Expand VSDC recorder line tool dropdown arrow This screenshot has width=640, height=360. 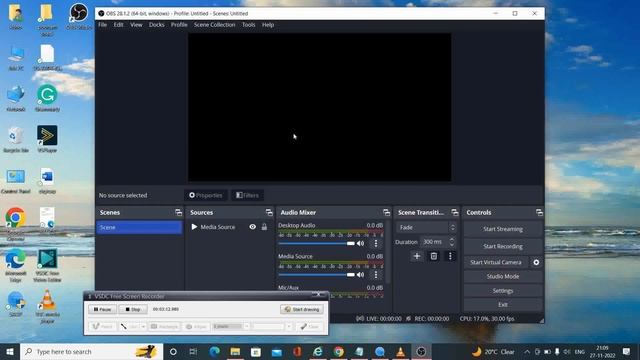point(143,327)
